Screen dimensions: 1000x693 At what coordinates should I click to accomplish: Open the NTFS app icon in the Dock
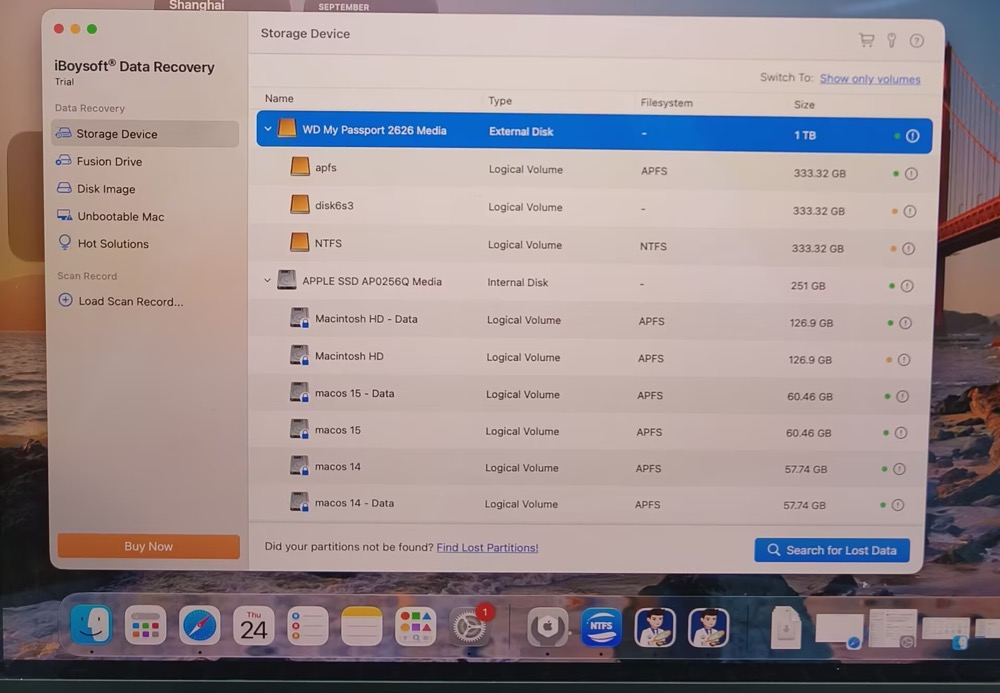pos(601,627)
